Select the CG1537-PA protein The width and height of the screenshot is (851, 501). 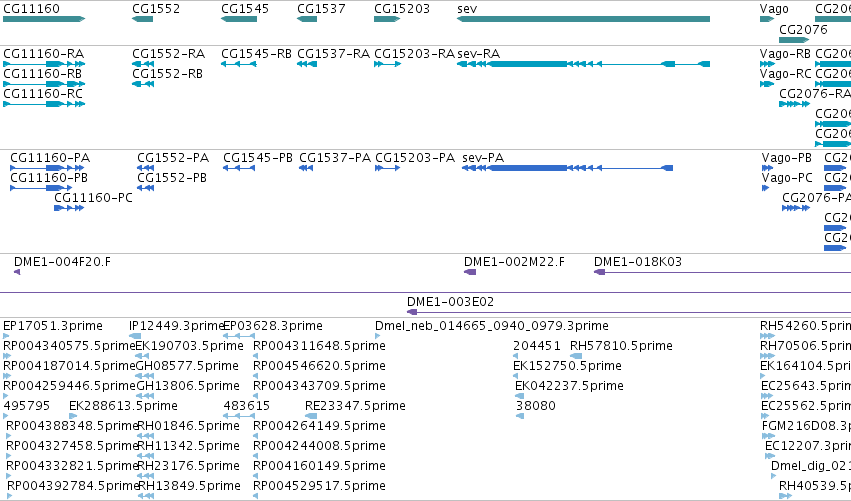306,168
